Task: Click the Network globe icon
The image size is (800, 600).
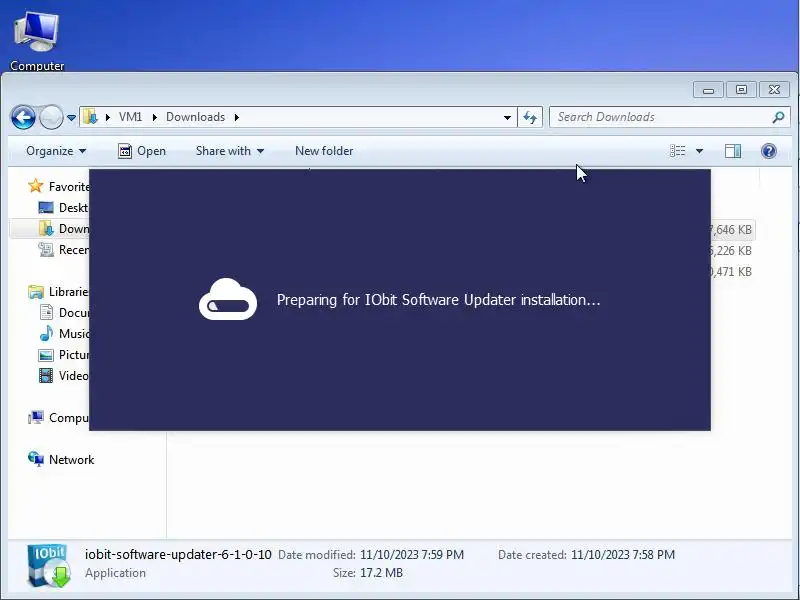Action: click(36, 459)
